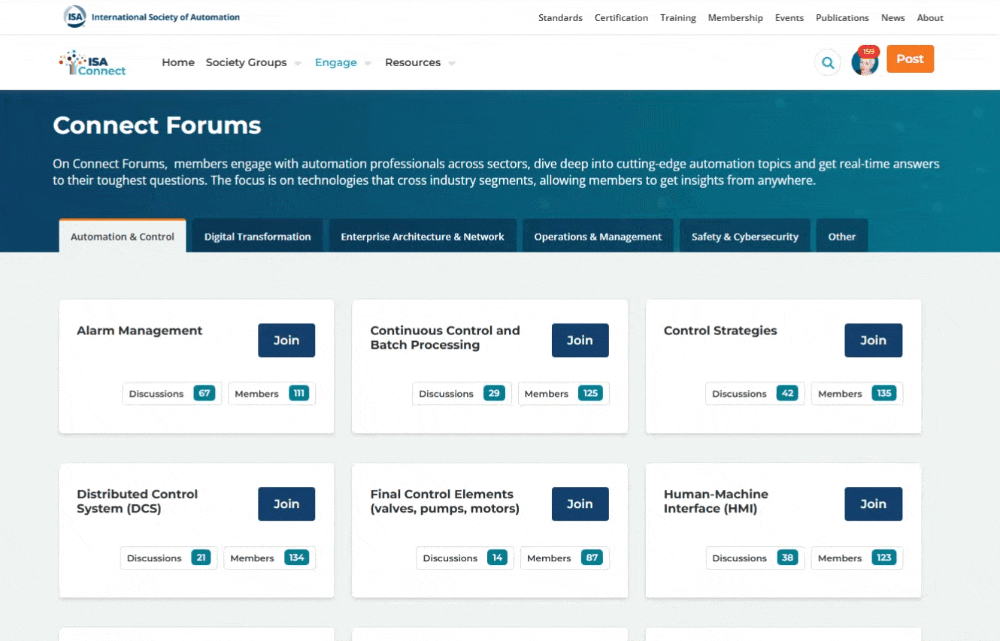Expand the Society Groups dropdown
1000x641 pixels.
coord(246,62)
